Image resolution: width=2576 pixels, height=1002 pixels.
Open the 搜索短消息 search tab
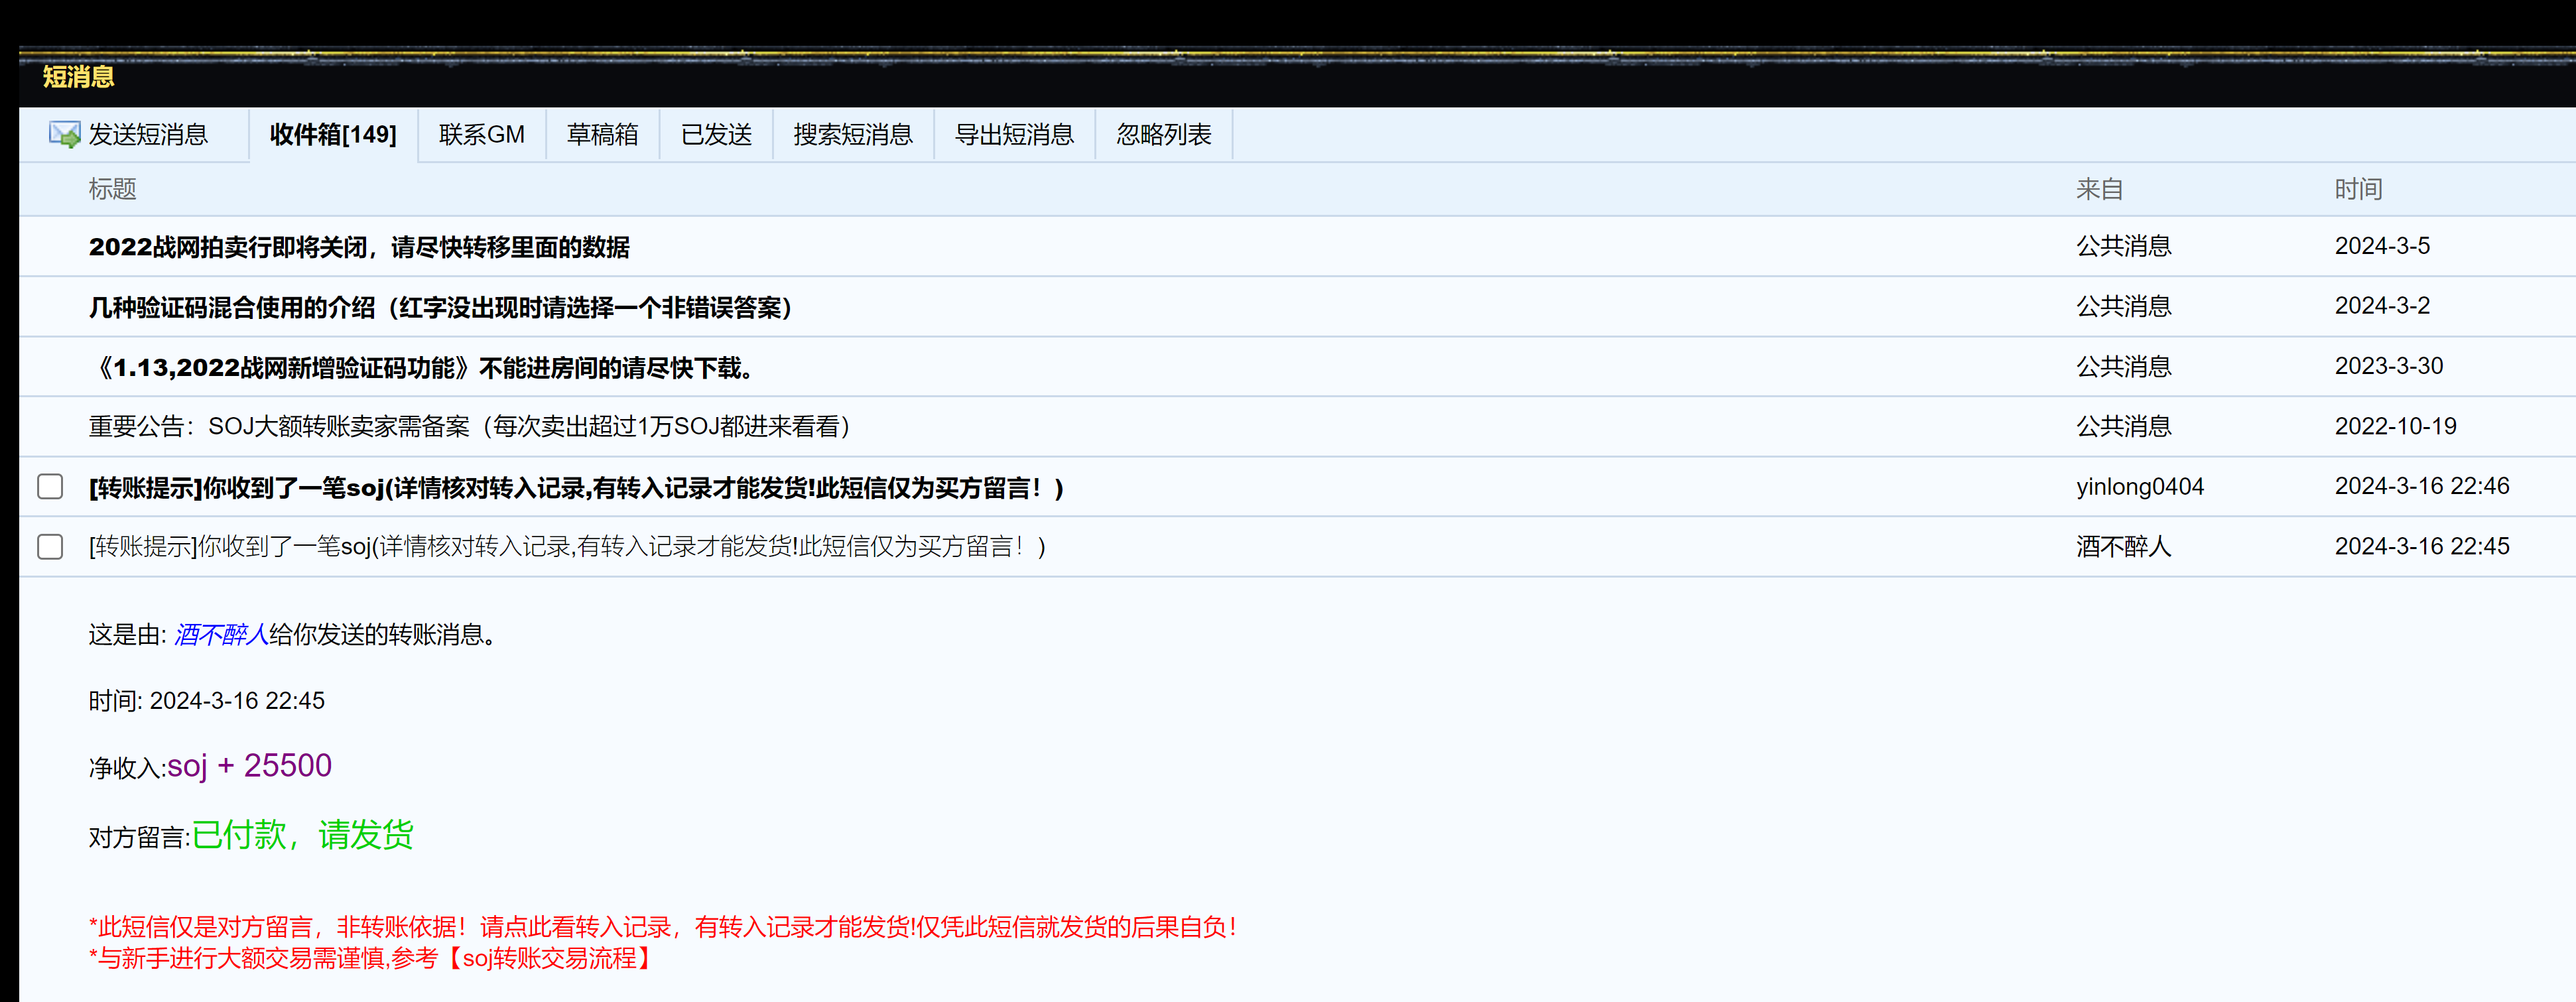pos(853,135)
